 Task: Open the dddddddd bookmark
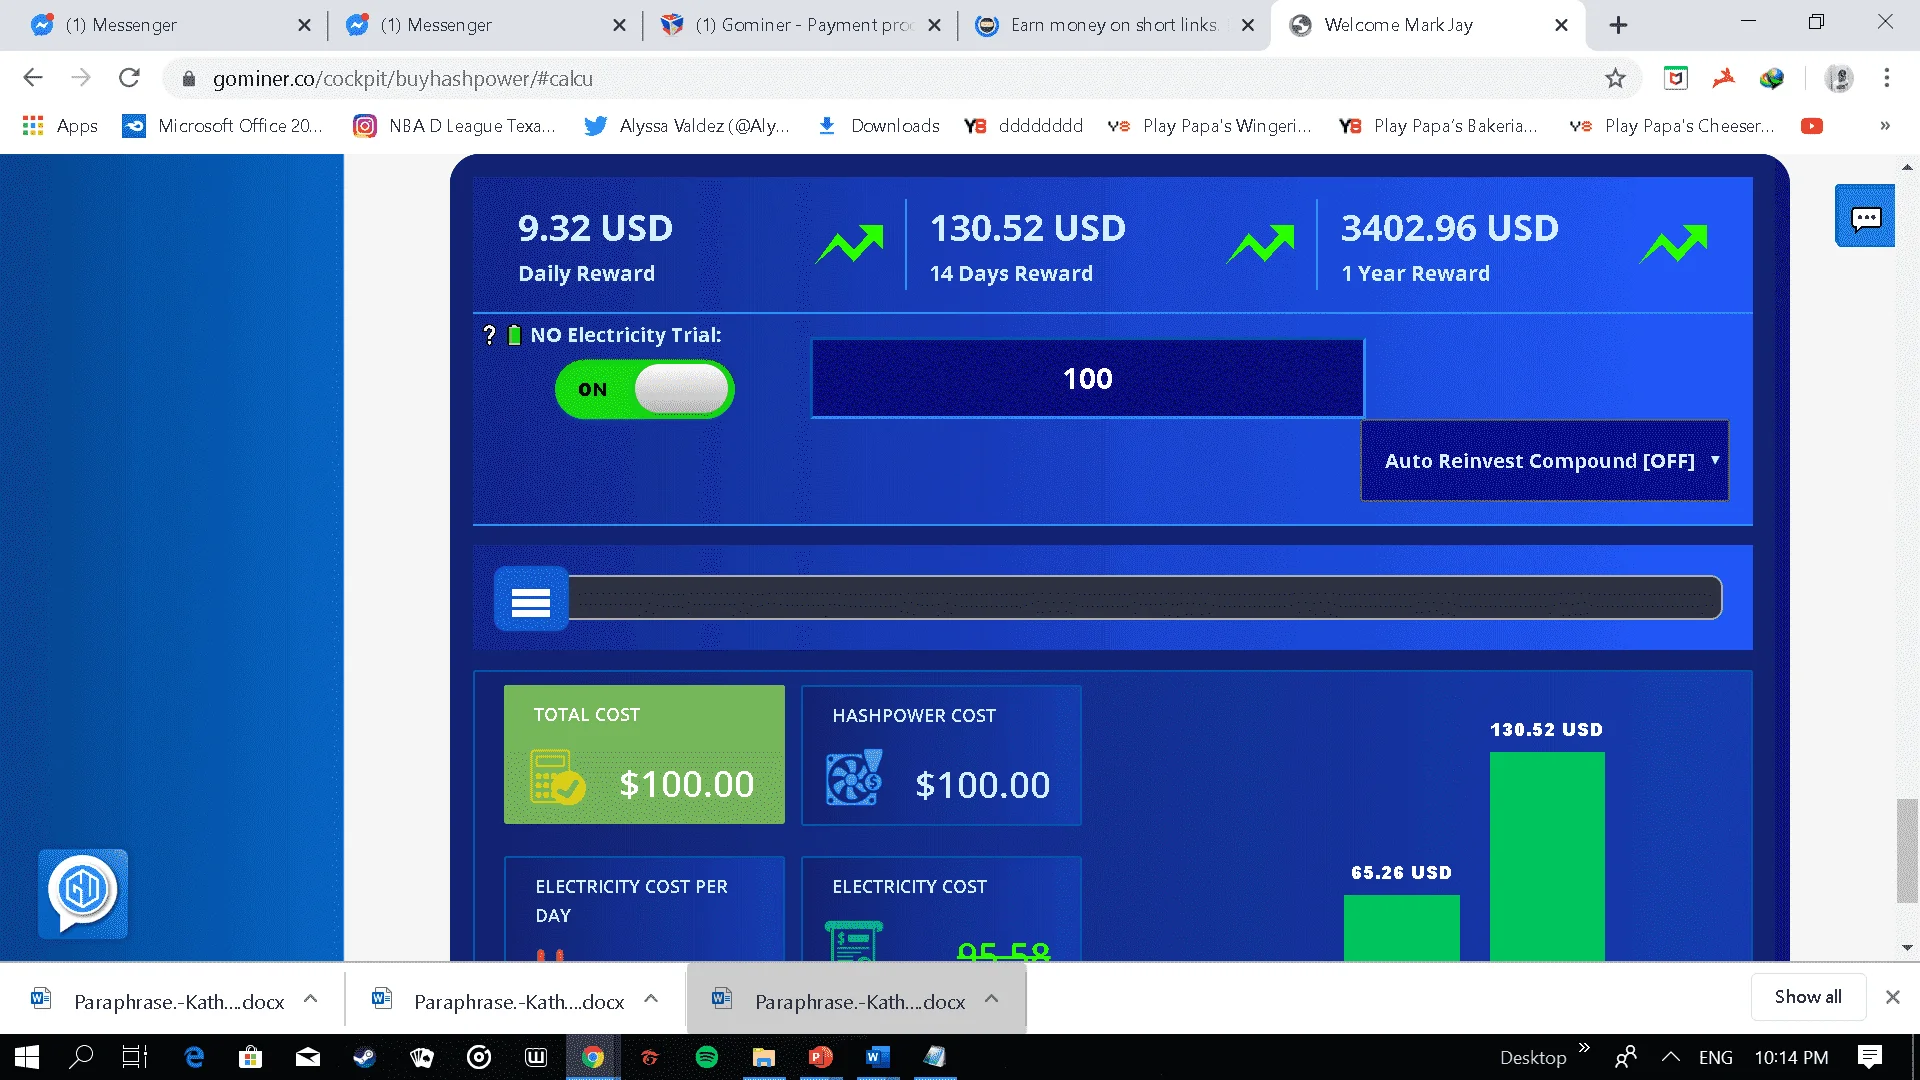[1024, 126]
